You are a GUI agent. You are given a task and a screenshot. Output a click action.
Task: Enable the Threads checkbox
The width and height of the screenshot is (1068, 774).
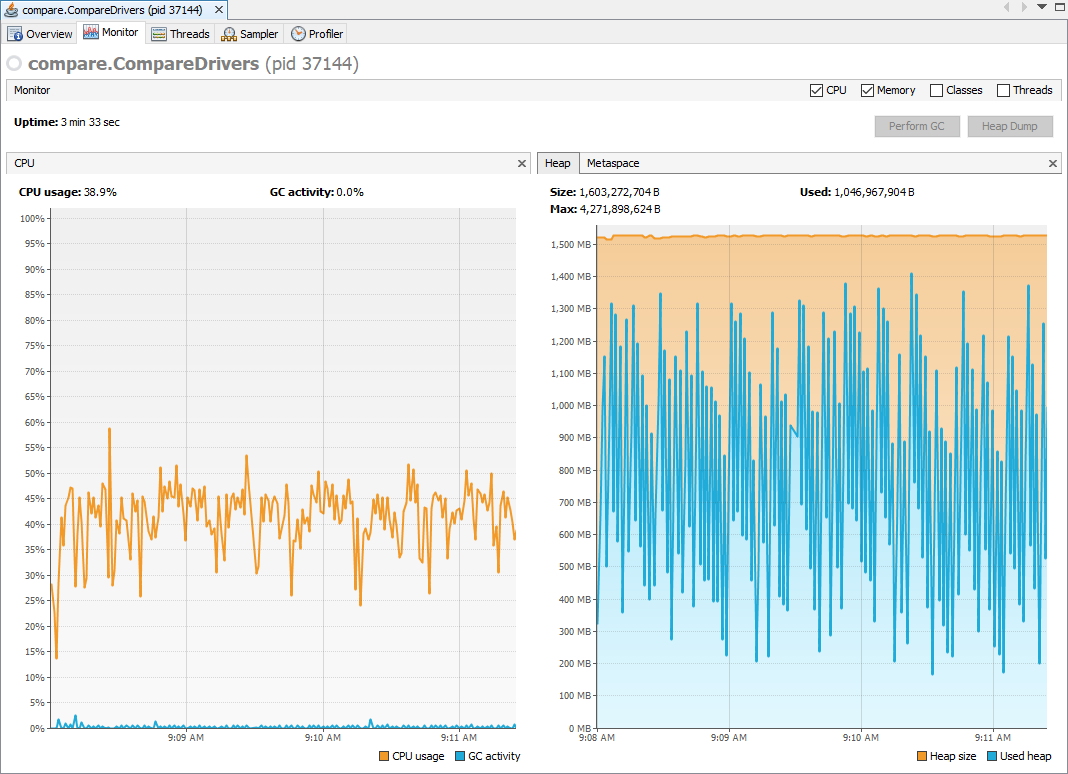tap(1004, 90)
